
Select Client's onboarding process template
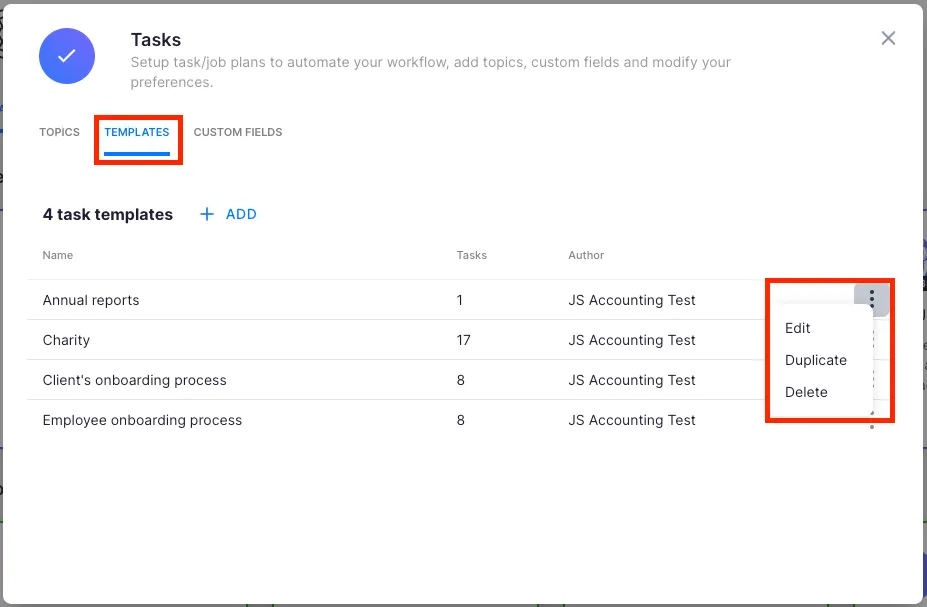click(134, 380)
